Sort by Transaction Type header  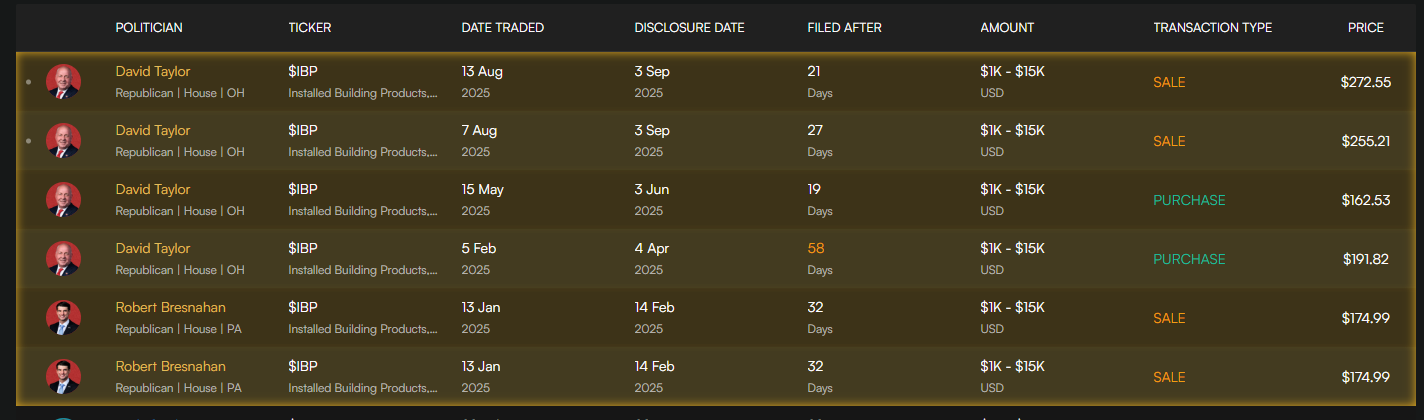pos(1212,28)
